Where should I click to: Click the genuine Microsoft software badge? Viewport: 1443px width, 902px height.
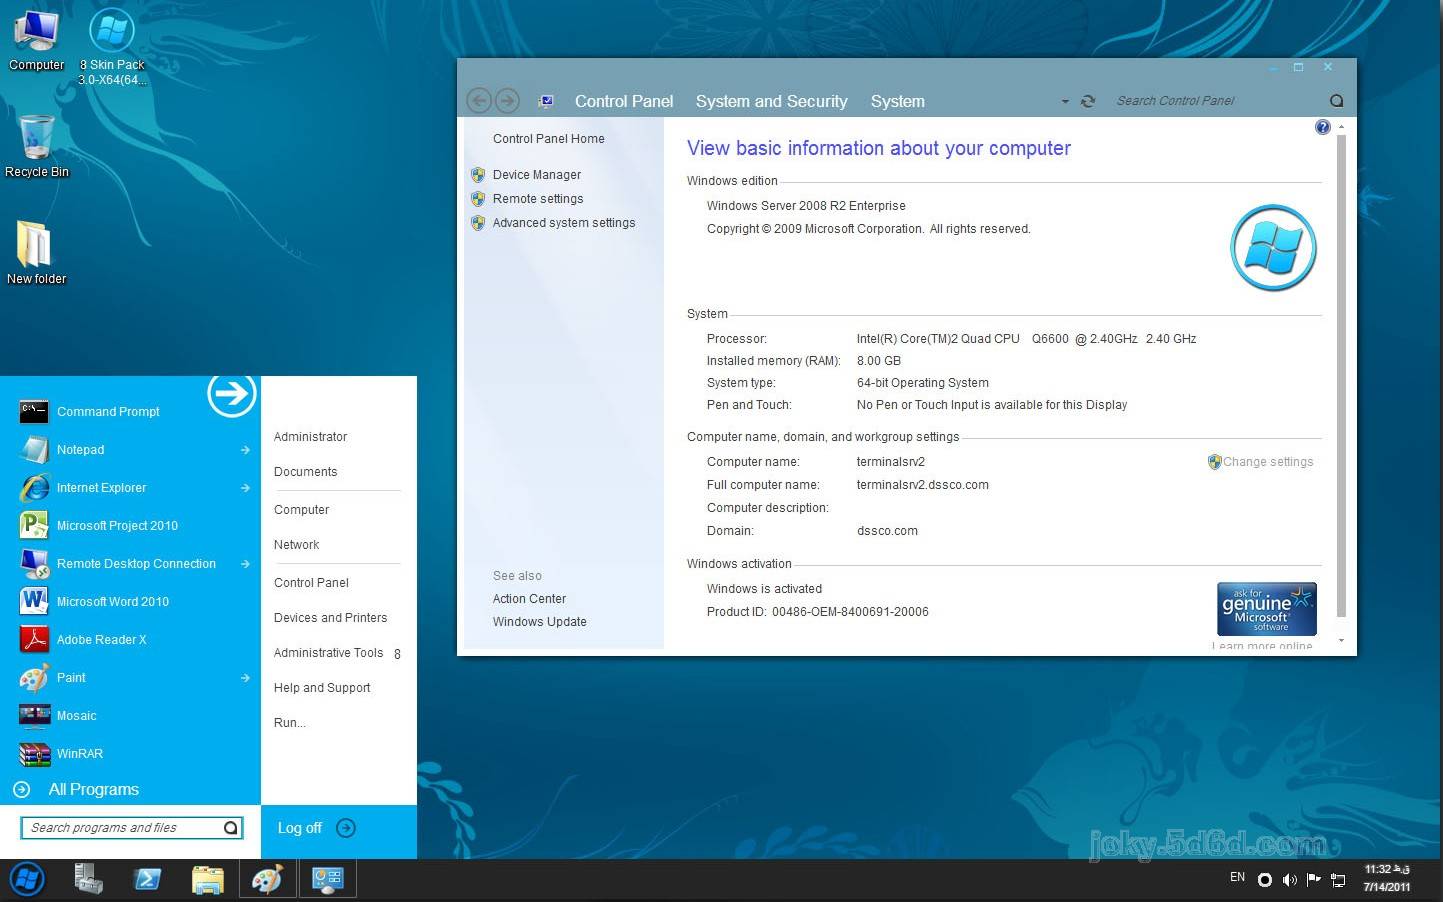(1266, 609)
